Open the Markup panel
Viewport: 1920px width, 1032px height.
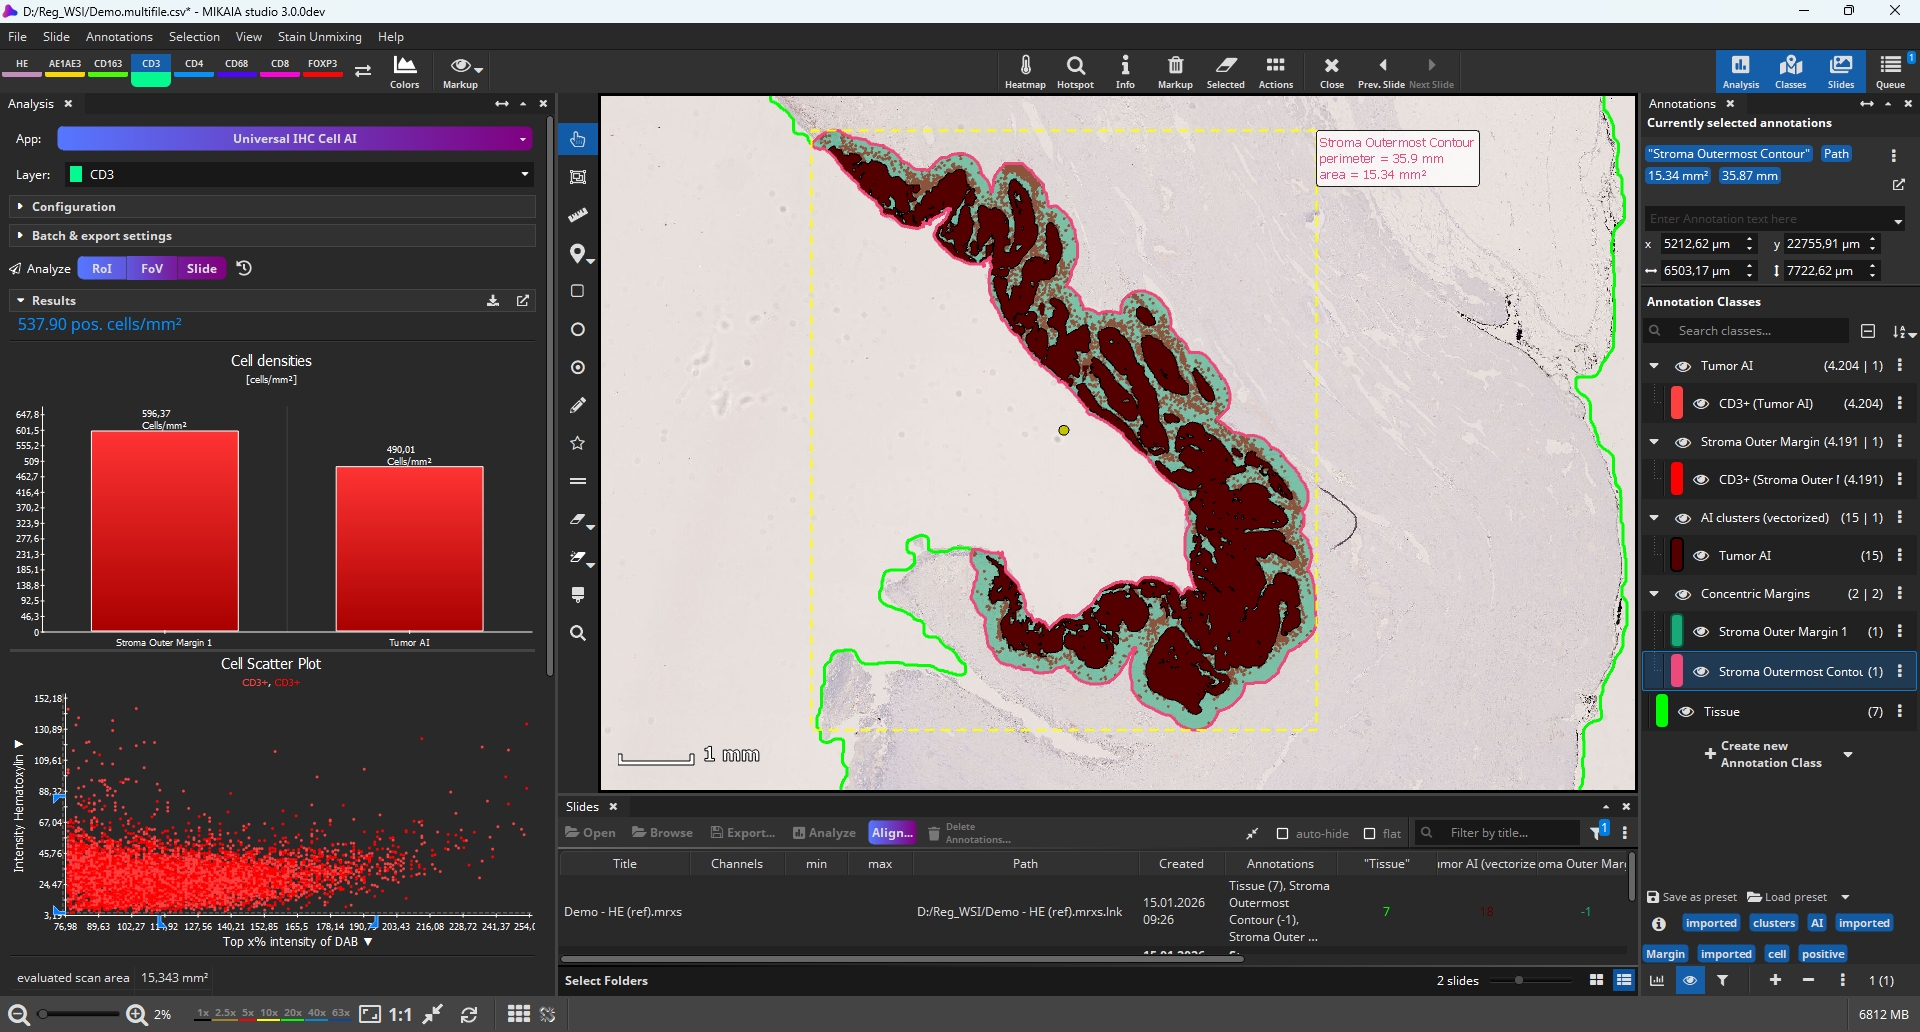1175,70
